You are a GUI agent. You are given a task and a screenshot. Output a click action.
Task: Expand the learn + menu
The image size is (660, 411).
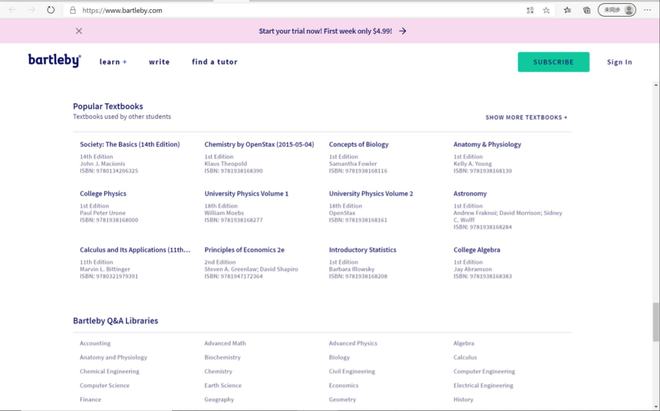tap(113, 62)
